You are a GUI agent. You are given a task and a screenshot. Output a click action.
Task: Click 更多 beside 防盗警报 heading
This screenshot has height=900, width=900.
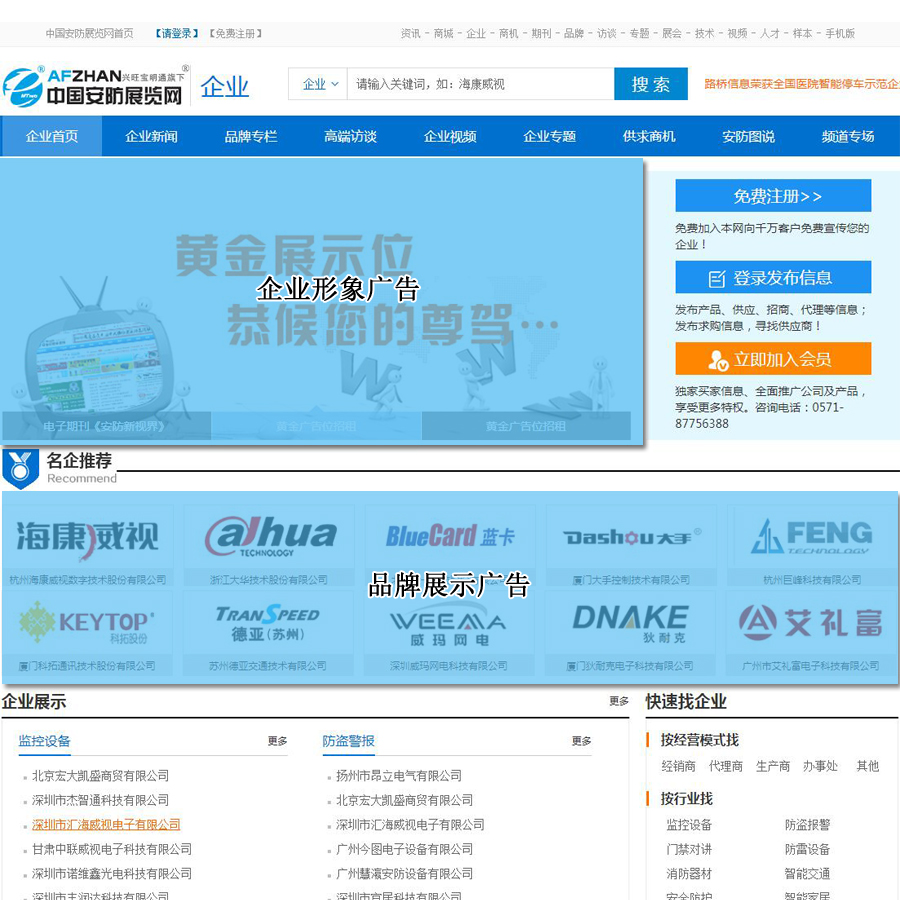point(582,741)
